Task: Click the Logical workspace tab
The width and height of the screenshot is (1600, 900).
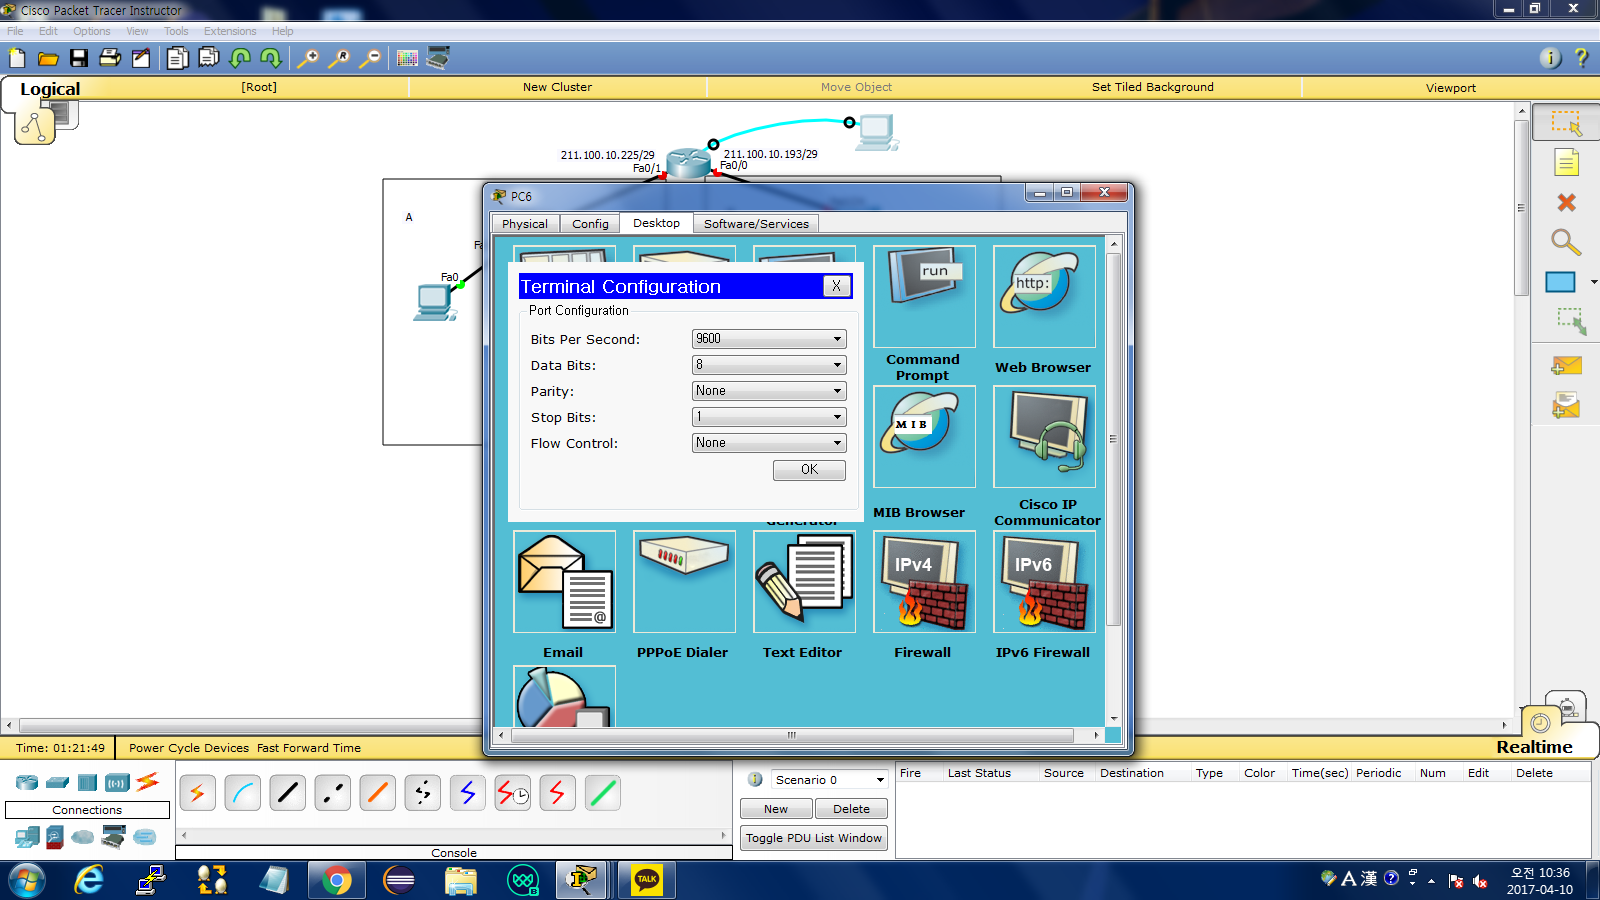Action: (50, 88)
